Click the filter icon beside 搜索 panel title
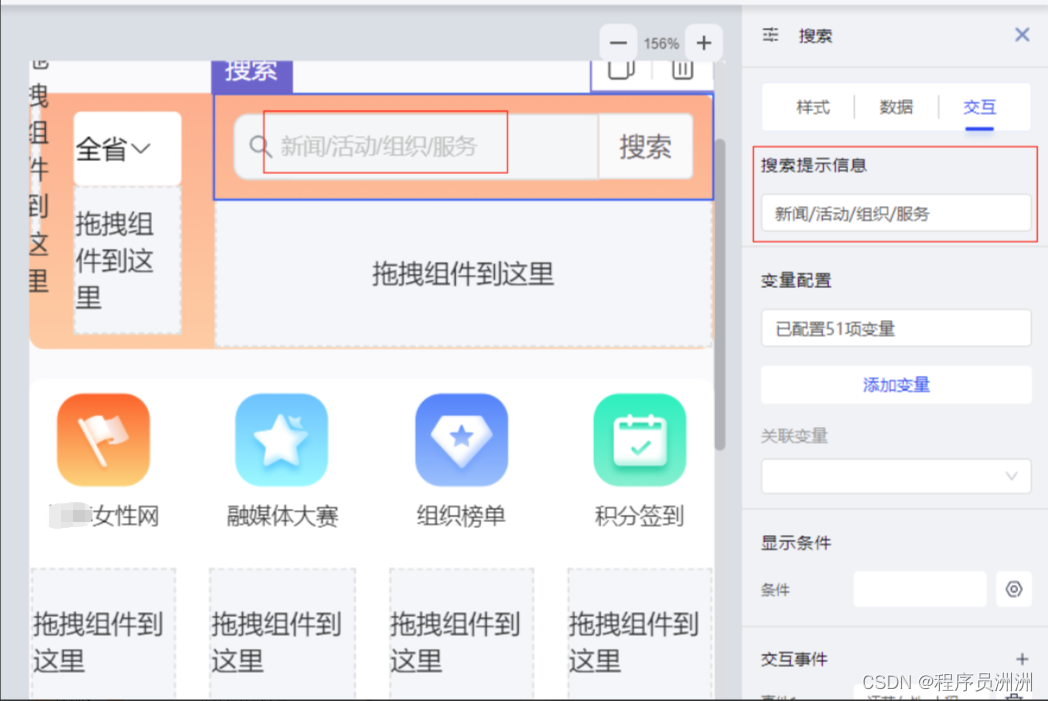Screen dimensions: 1048x701 [770, 35]
